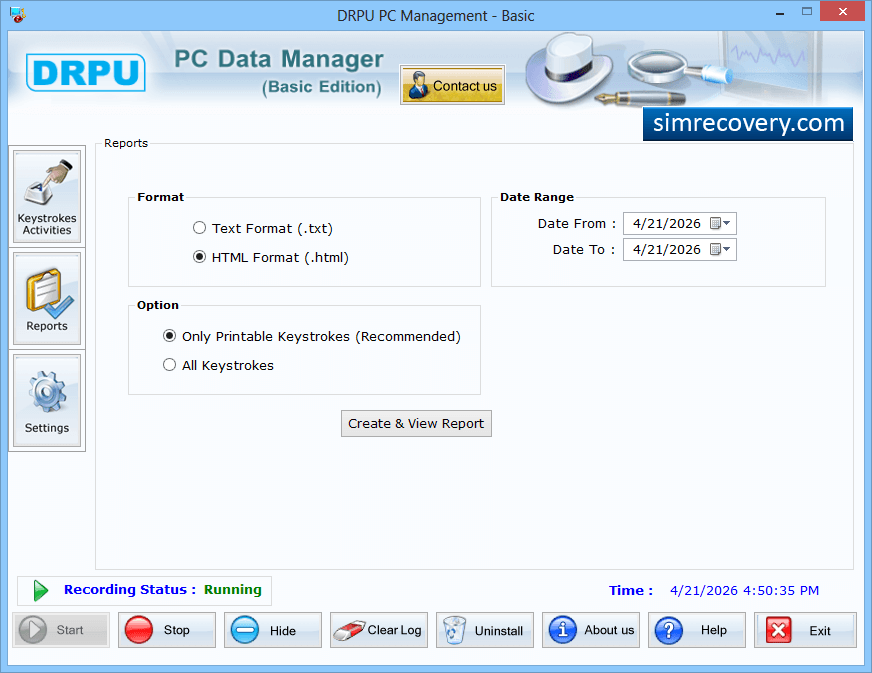Maximize the DRPU PC Management window

click(x=807, y=12)
